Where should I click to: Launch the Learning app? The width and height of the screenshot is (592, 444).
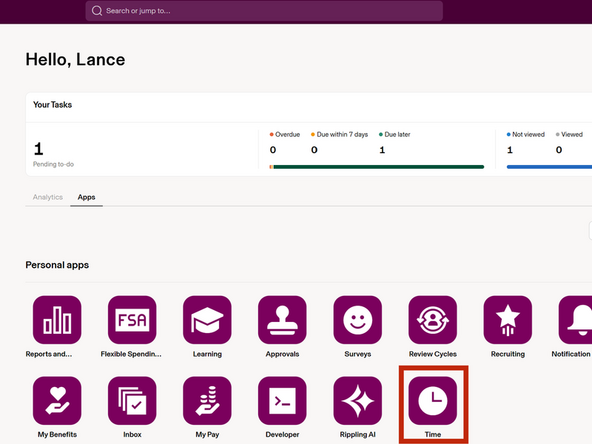coord(207,320)
